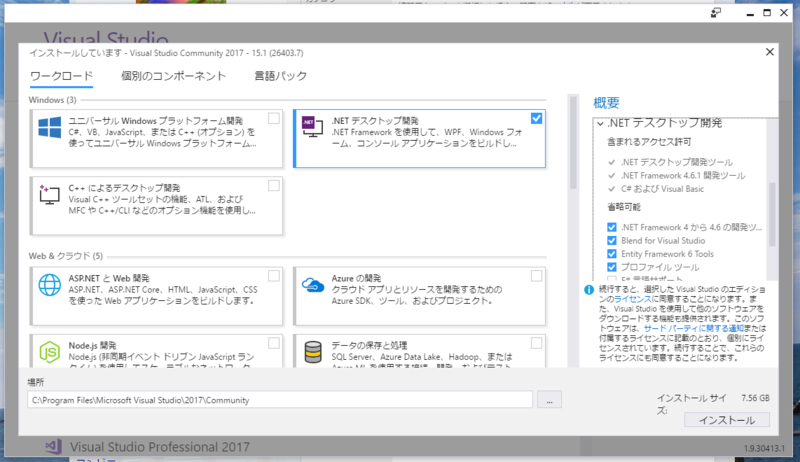The width and height of the screenshot is (800, 462).
Task: Click the C# および Visual Basic entry
Action: (662, 189)
